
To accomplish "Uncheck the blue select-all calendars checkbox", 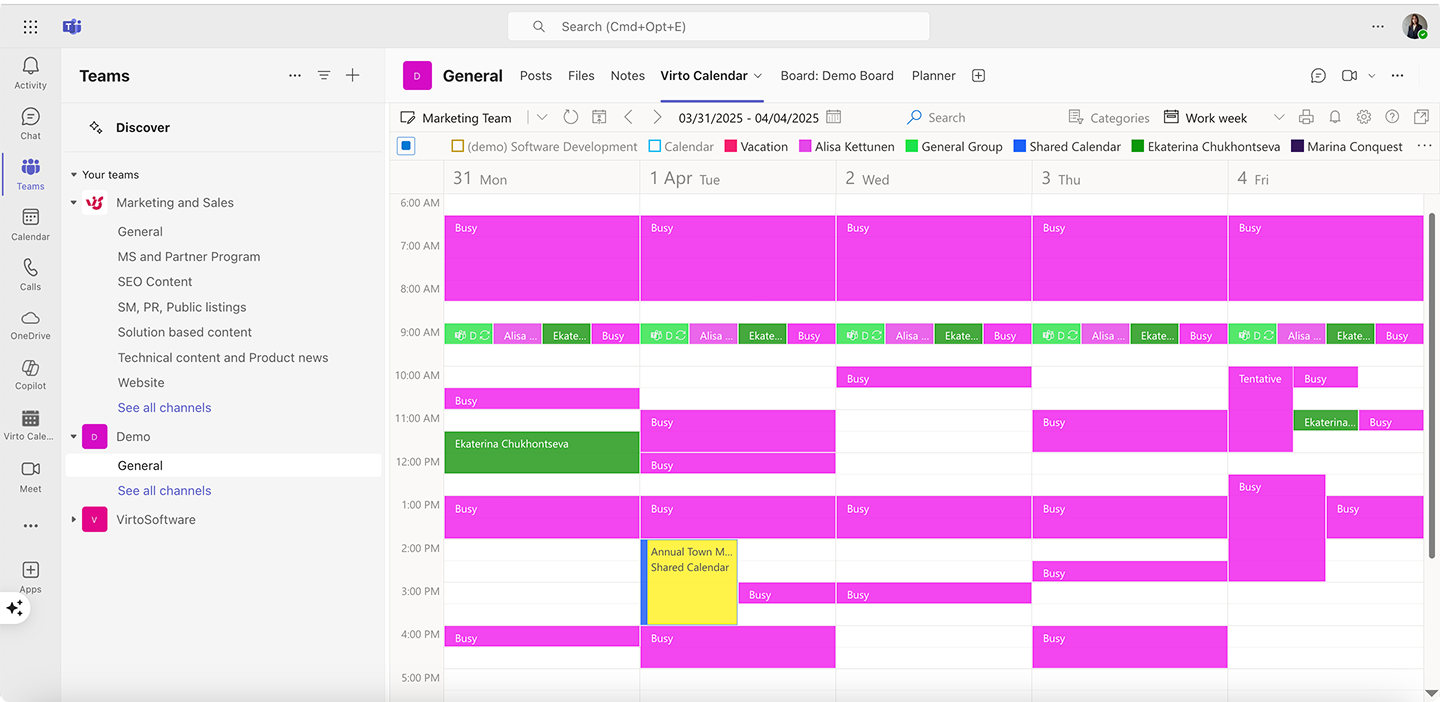I will pos(405,145).
